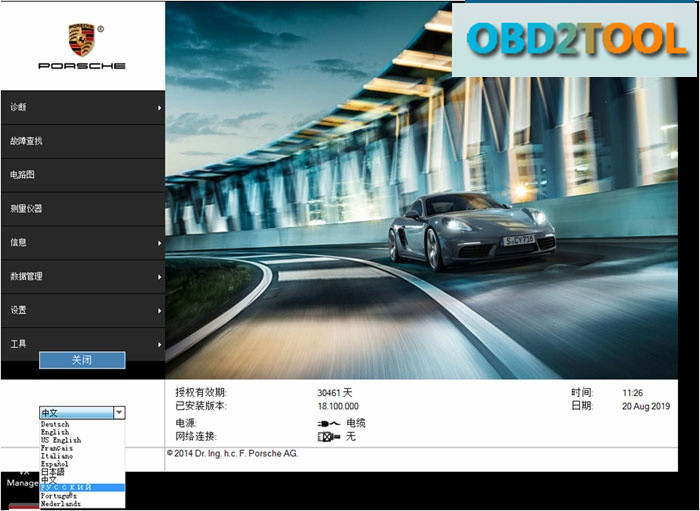Open 电路图 wiring diagrams entry
Image resolution: width=700 pixels, height=511 pixels.
(83, 175)
